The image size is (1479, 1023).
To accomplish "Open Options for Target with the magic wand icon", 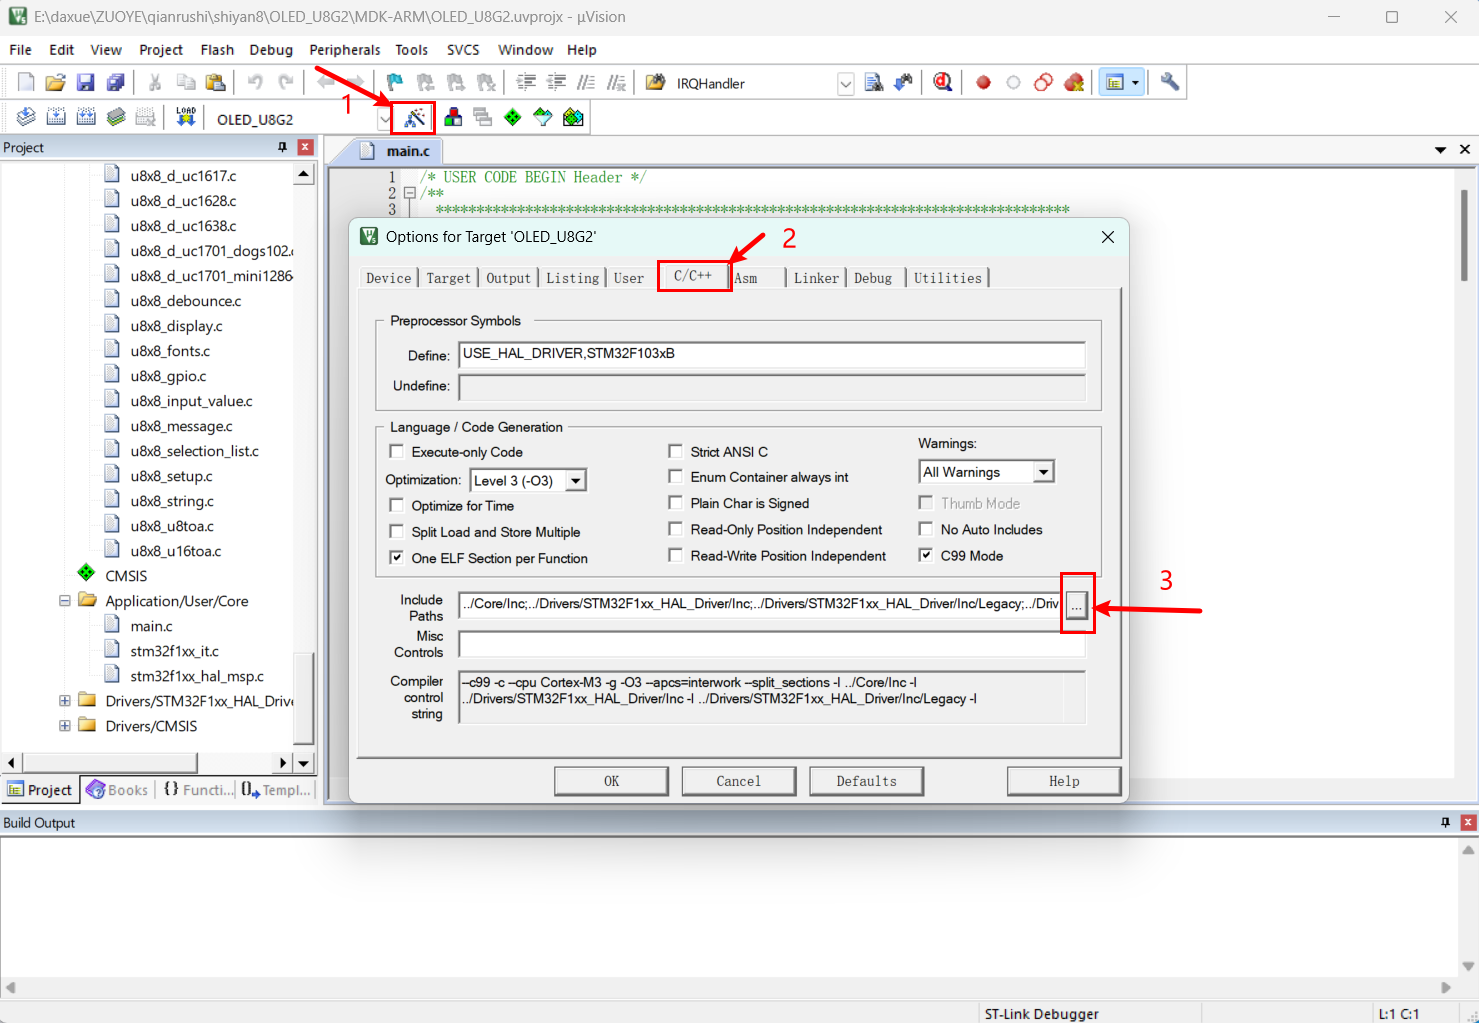I will tap(414, 118).
